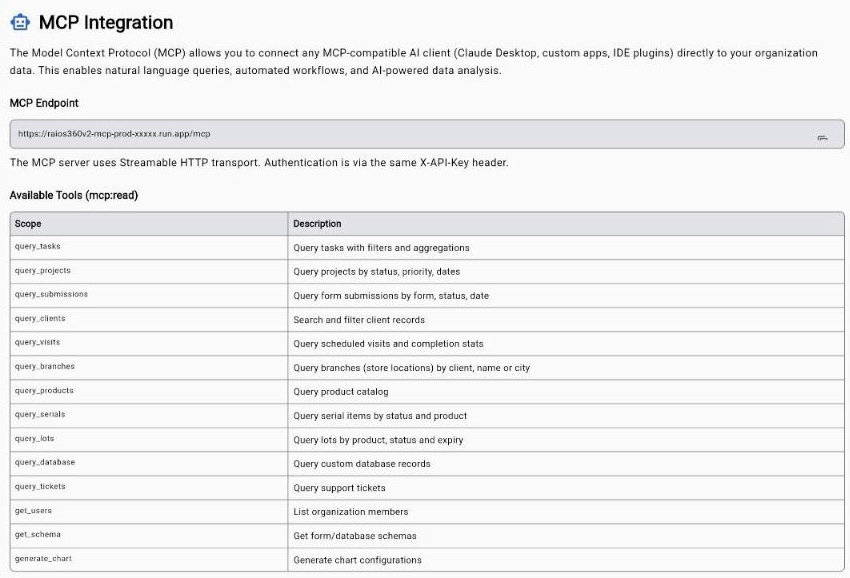Click 'Query projects by status, priority, dates'

click(376, 272)
